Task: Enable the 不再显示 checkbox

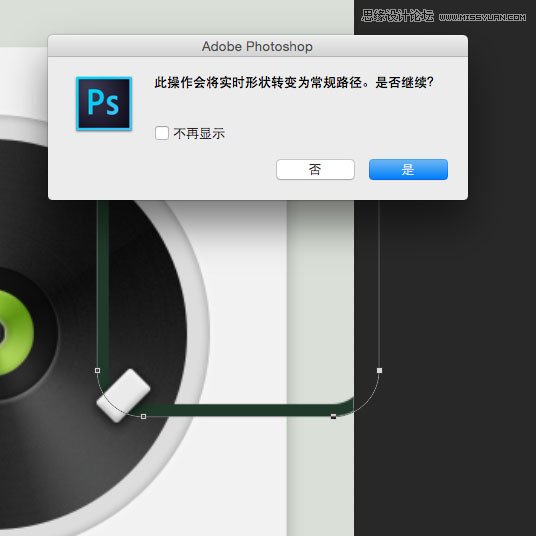Action: point(162,133)
